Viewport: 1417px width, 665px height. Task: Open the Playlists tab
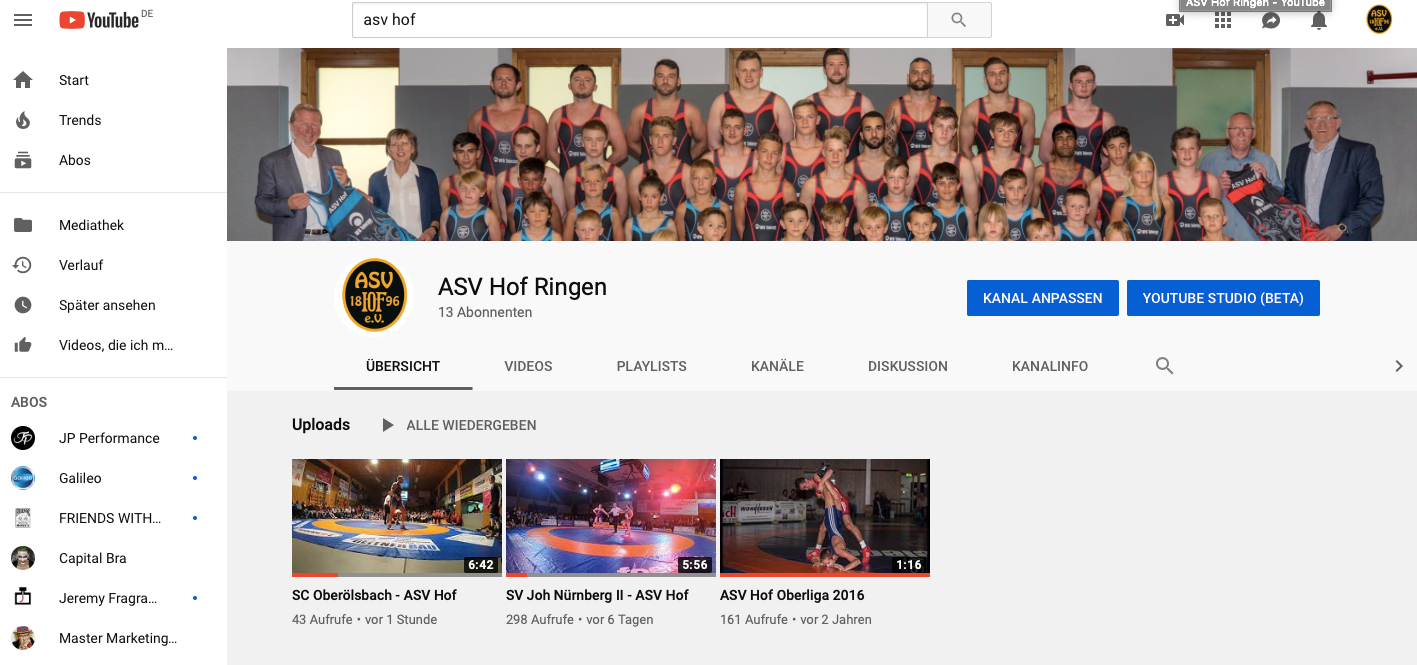[x=652, y=366]
